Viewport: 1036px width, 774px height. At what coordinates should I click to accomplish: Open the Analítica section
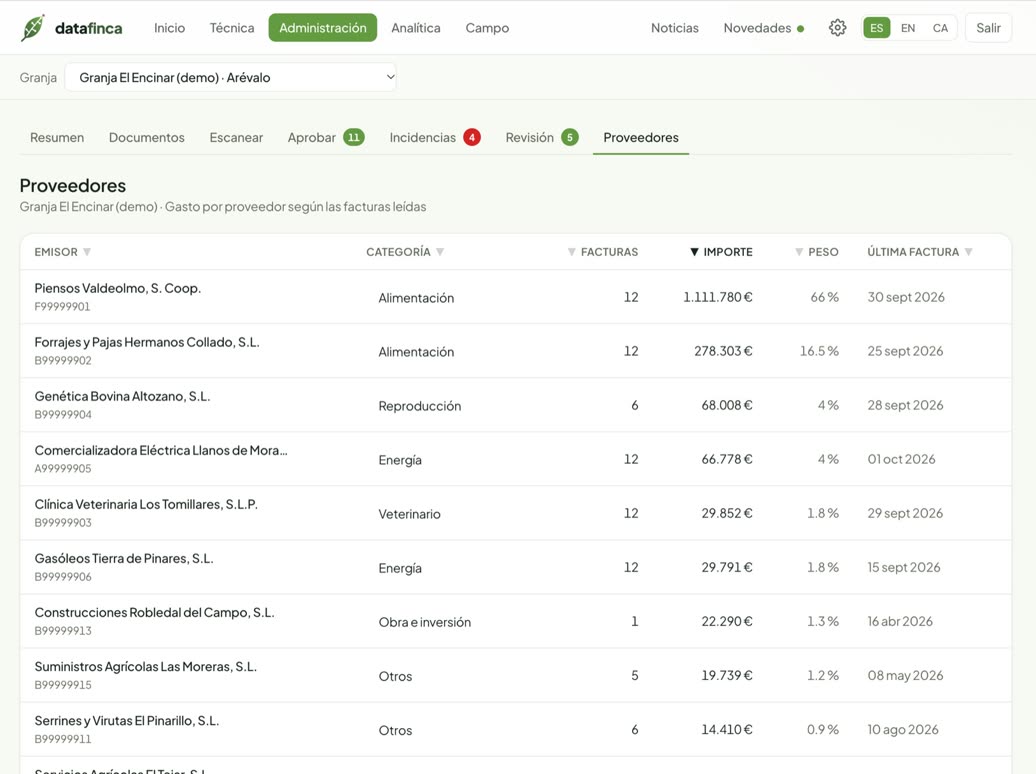click(416, 28)
